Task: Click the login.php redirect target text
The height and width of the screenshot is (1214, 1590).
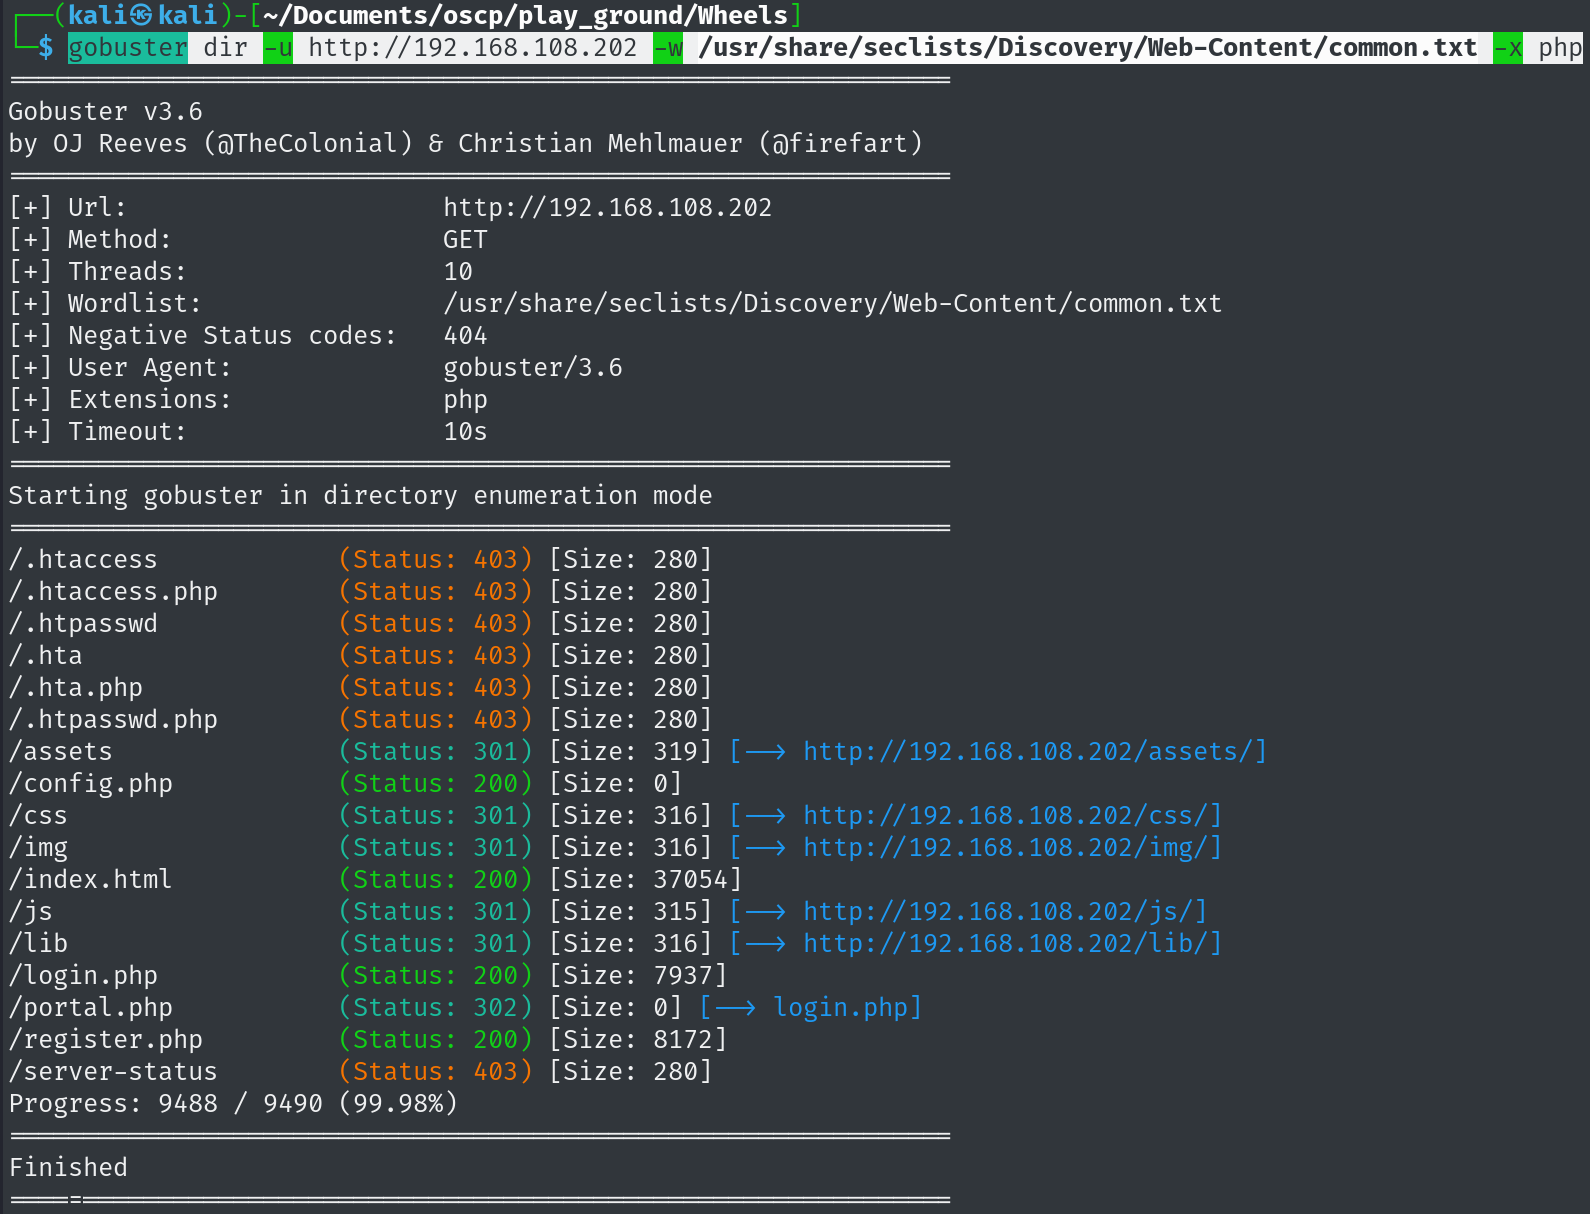Action: pyautogui.click(x=841, y=1007)
